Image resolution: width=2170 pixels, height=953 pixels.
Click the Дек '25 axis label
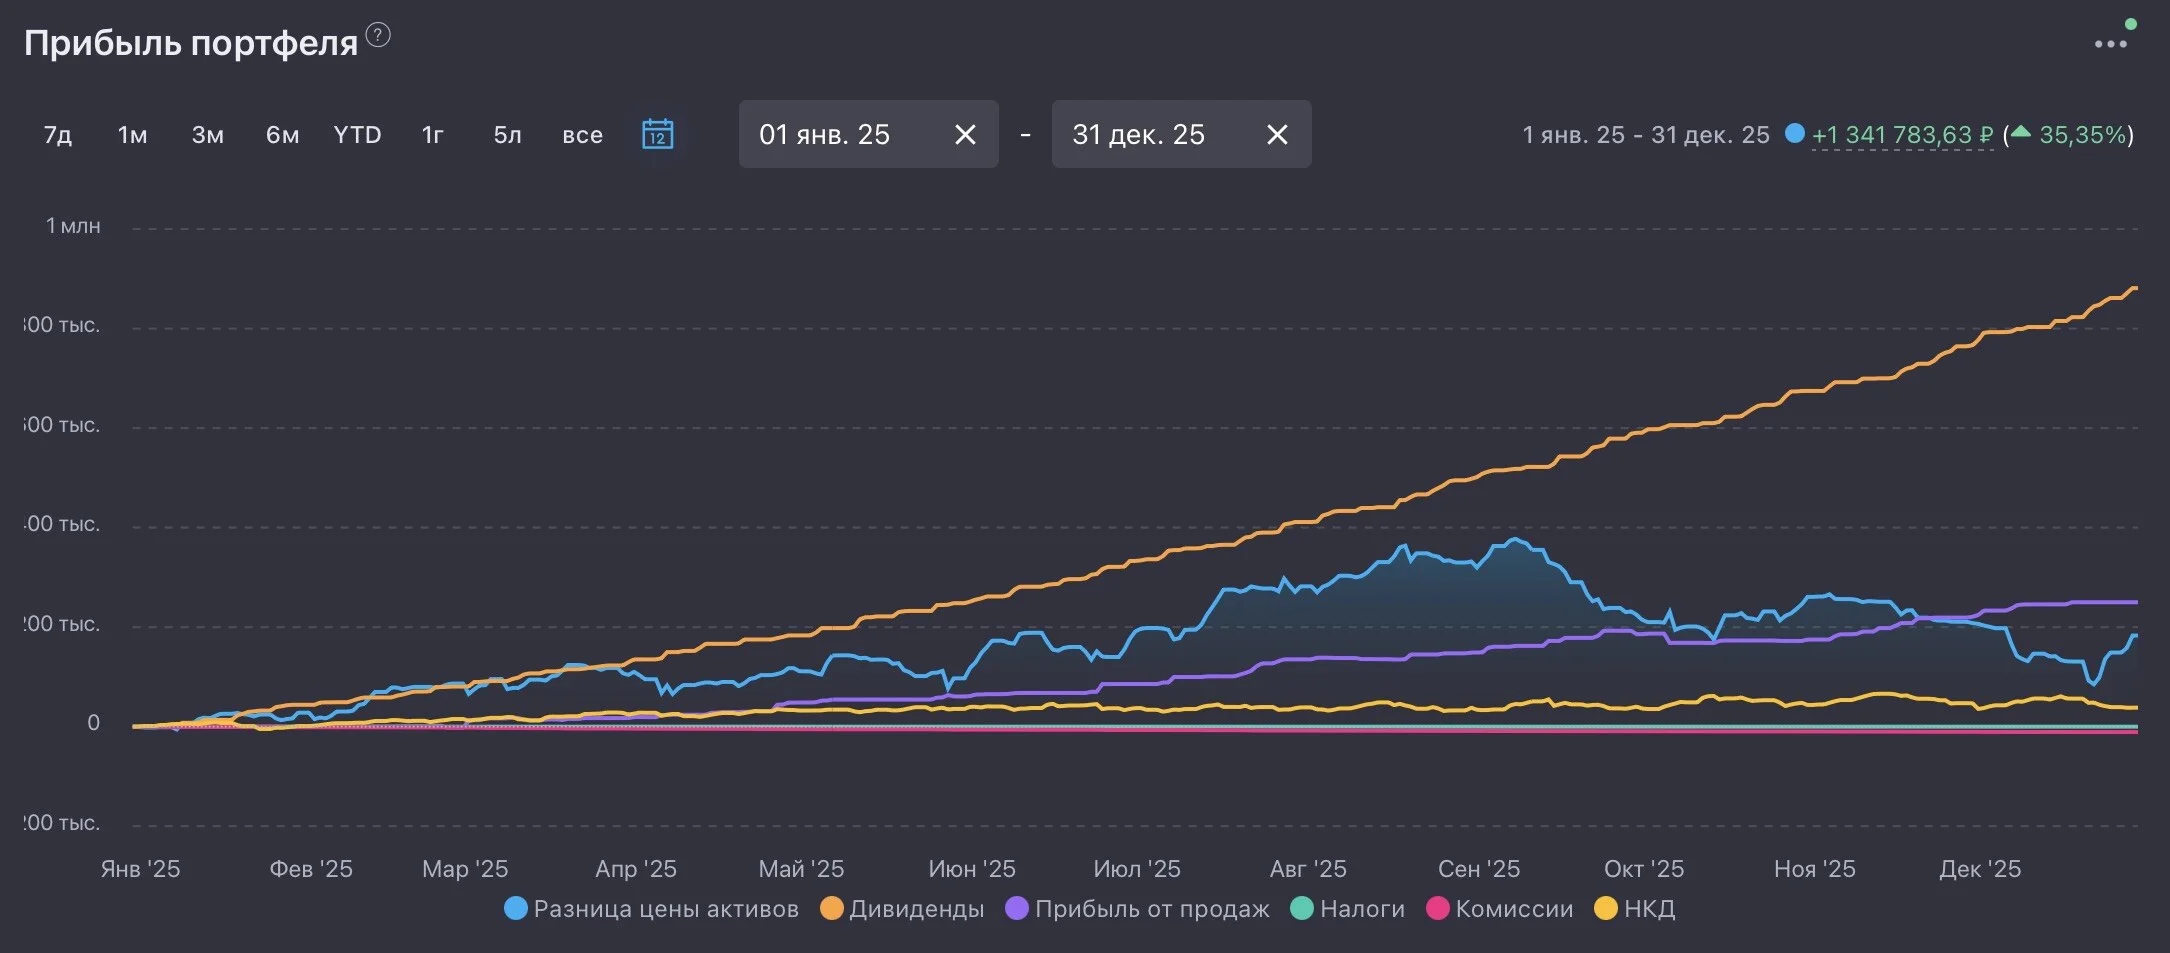pyautogui.click(x=1980, y=869)
